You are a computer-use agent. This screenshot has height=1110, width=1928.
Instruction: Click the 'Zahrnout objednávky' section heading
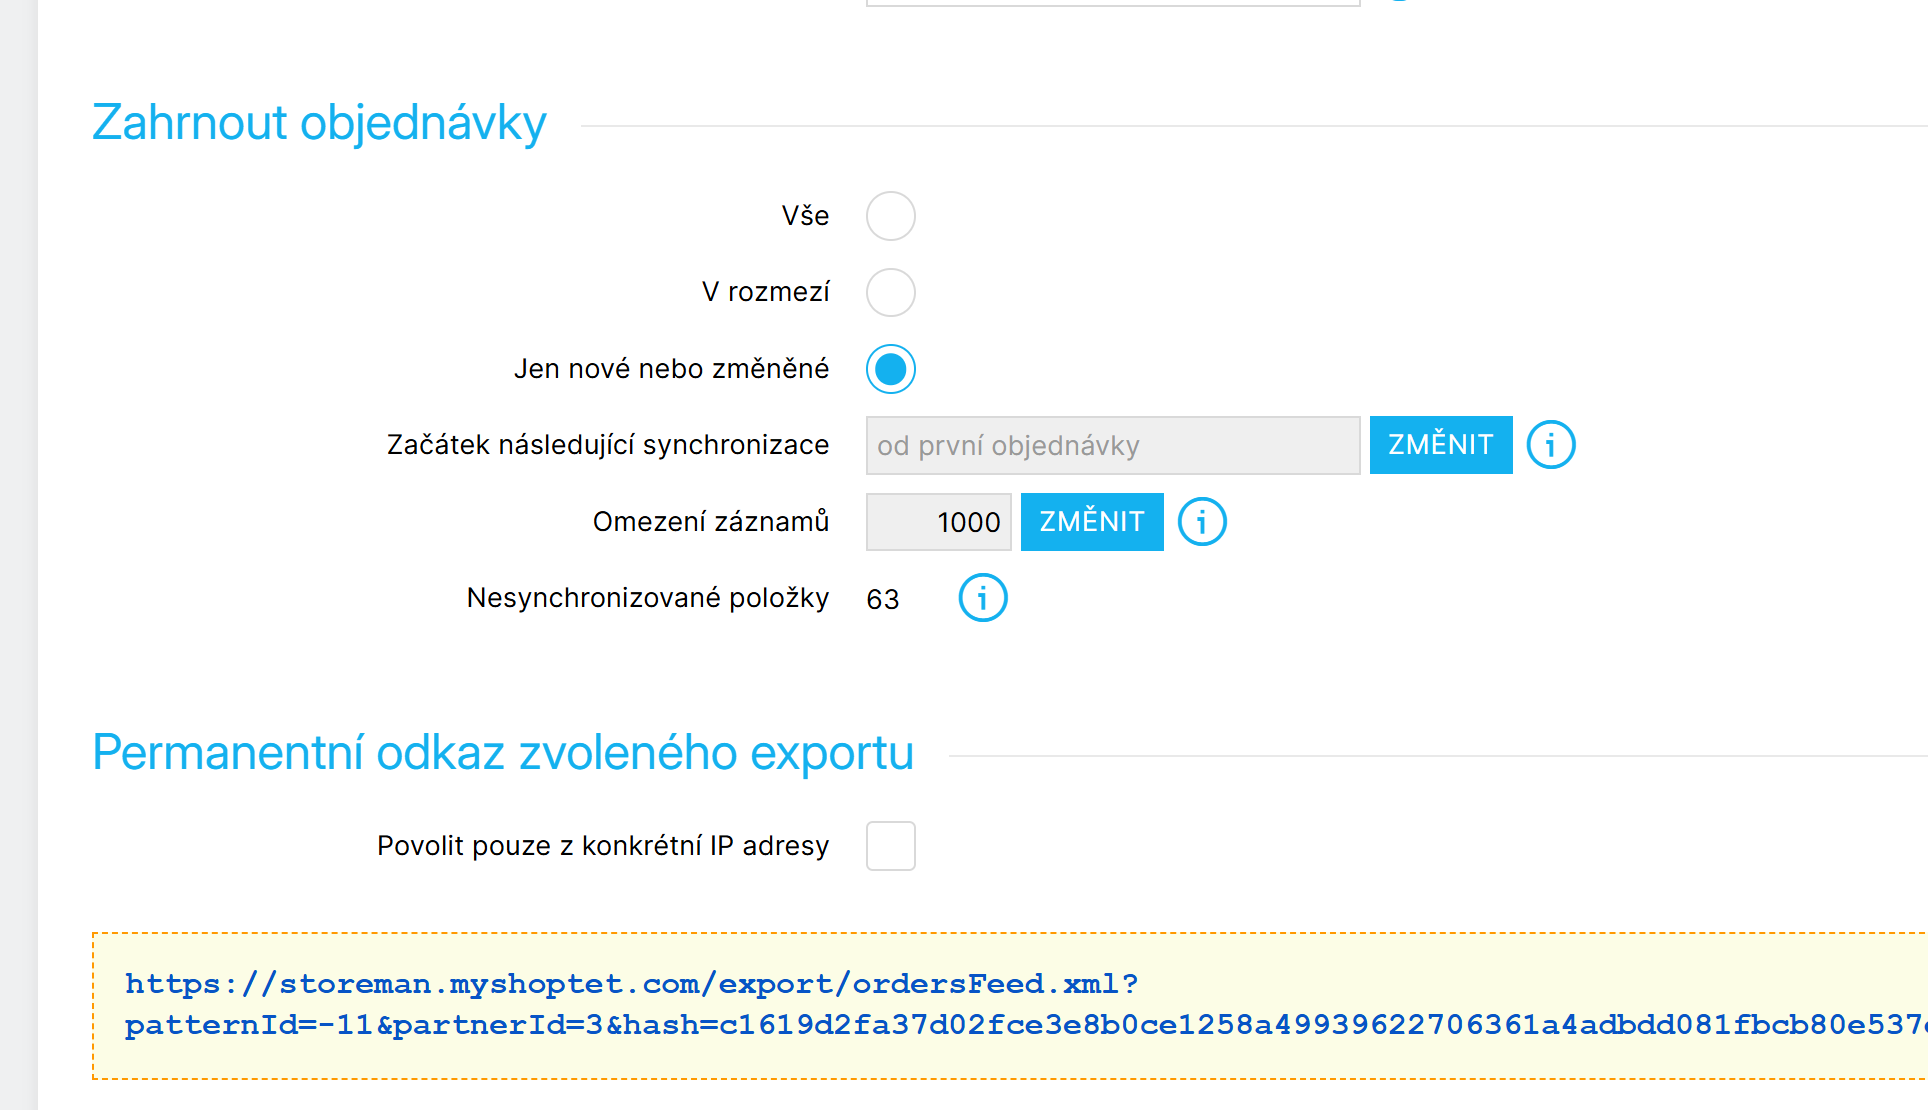point(319,123)
